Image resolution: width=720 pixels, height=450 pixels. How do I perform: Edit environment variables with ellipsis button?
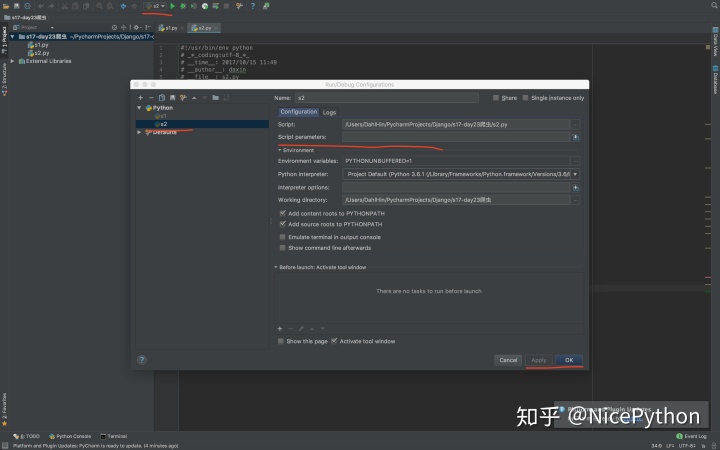pyautogui.click(x=575, y=161)
